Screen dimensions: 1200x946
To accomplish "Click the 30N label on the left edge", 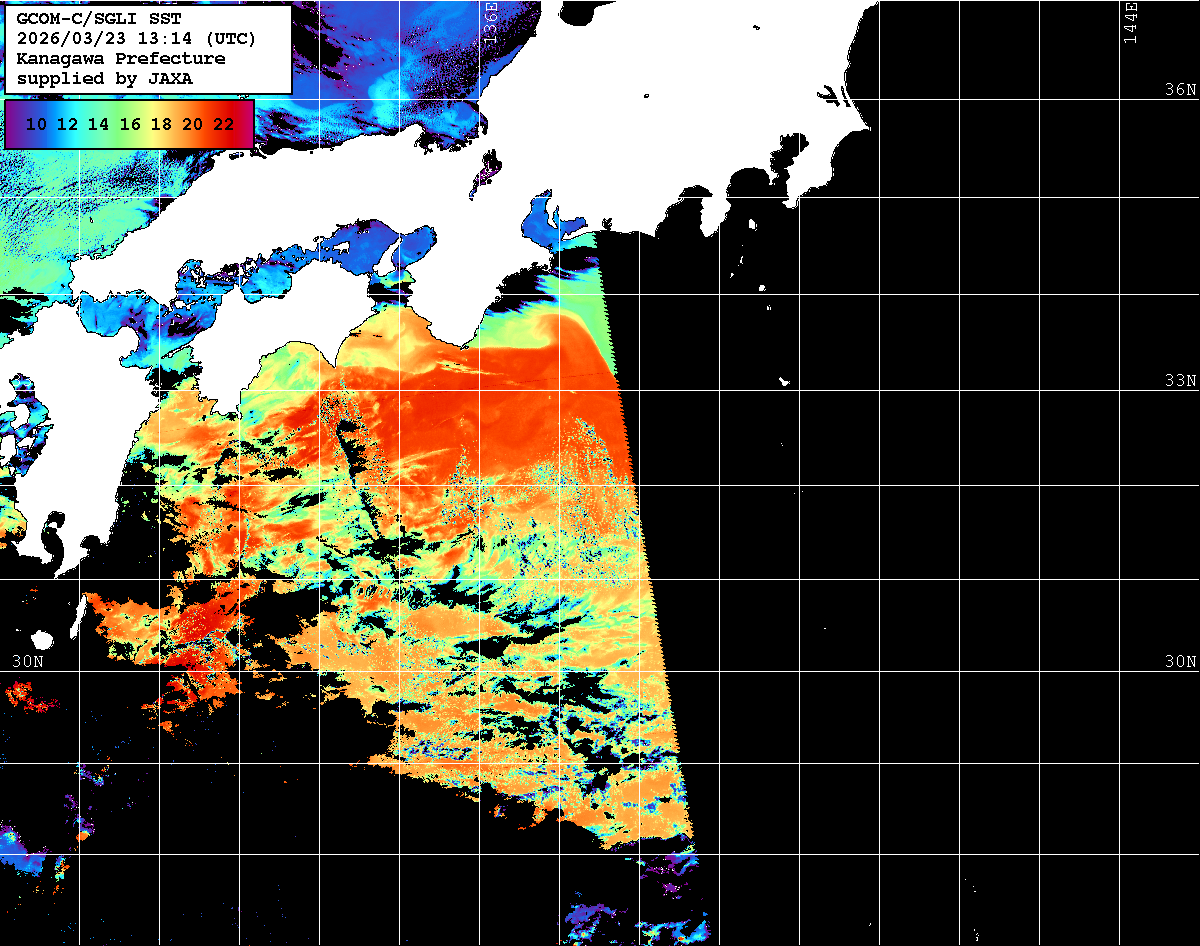I will (28, 662).
